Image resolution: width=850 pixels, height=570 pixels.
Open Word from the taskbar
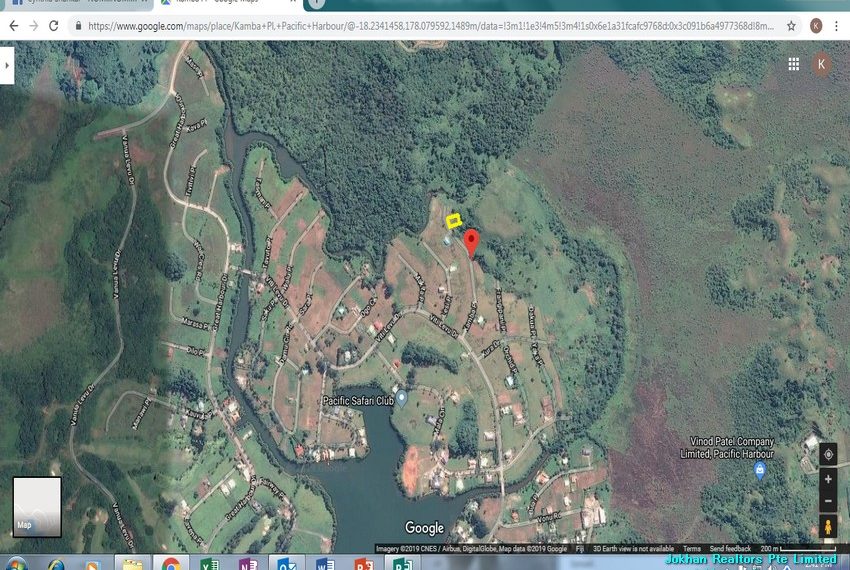325,564
